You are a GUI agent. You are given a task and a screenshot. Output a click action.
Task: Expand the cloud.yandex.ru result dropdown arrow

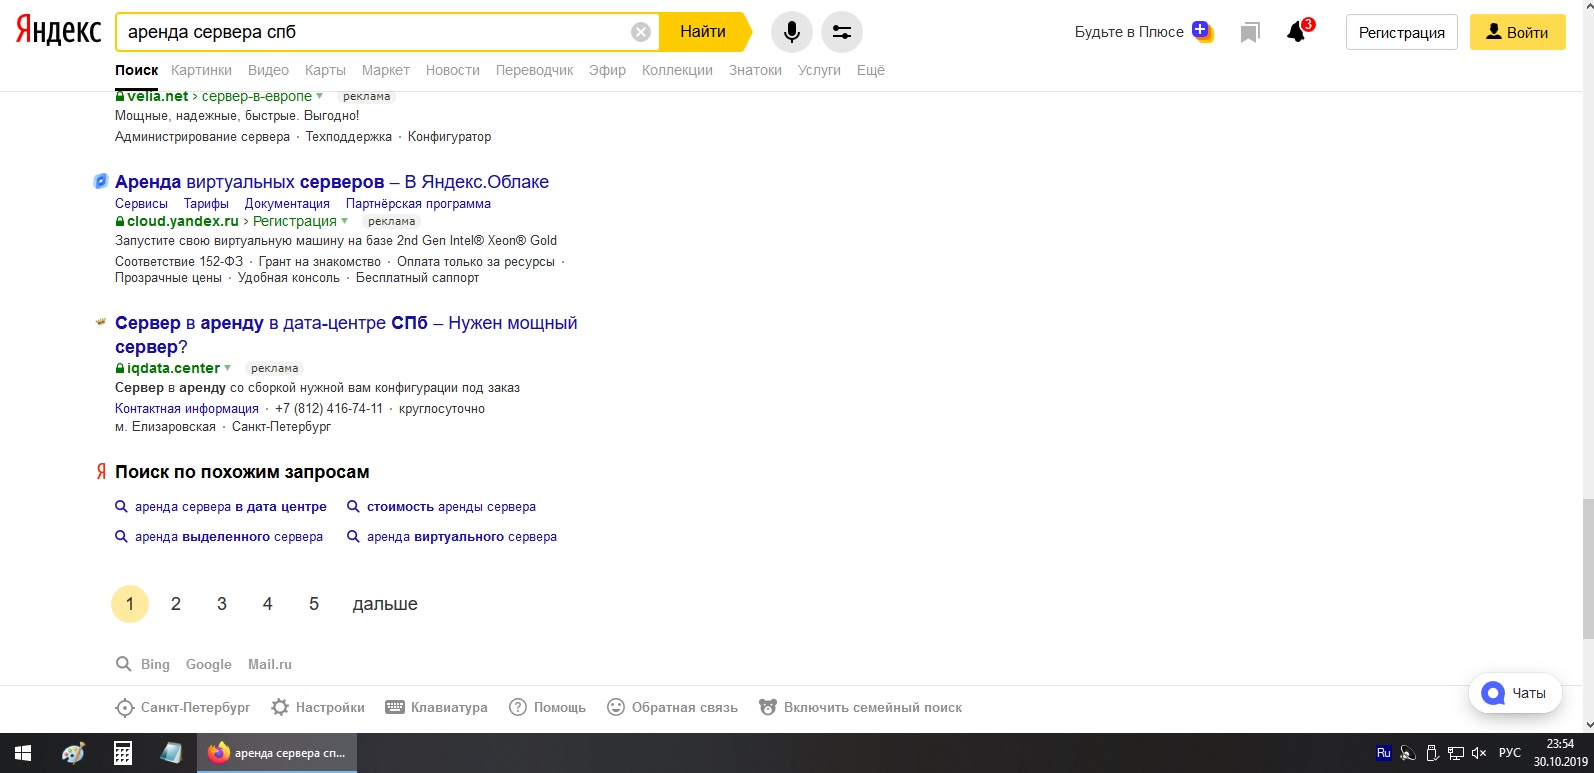pos(345,221)
